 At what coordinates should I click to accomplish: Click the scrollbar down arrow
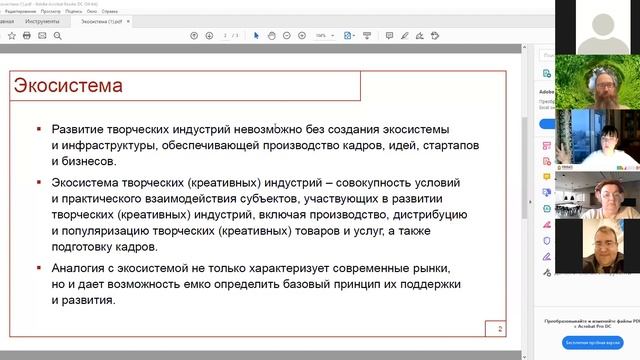[524, 357]
